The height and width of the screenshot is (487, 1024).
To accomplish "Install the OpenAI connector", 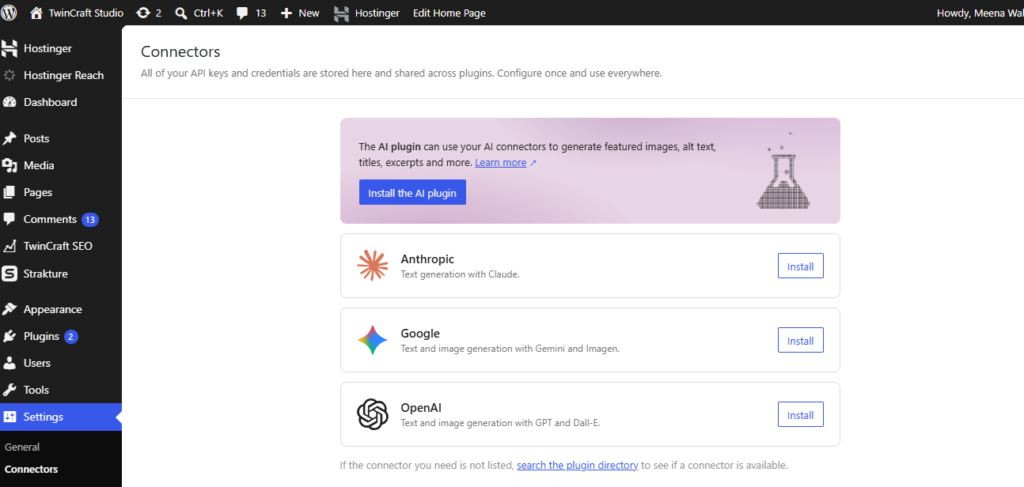I will [x=800, y=415].
